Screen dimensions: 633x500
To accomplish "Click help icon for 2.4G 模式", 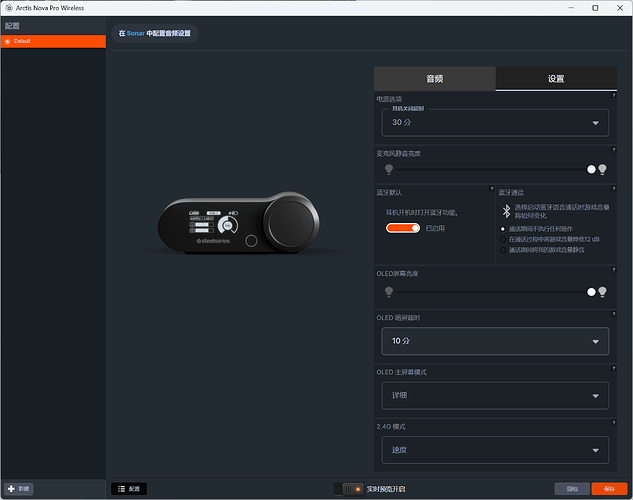I will tap(614, 423).
